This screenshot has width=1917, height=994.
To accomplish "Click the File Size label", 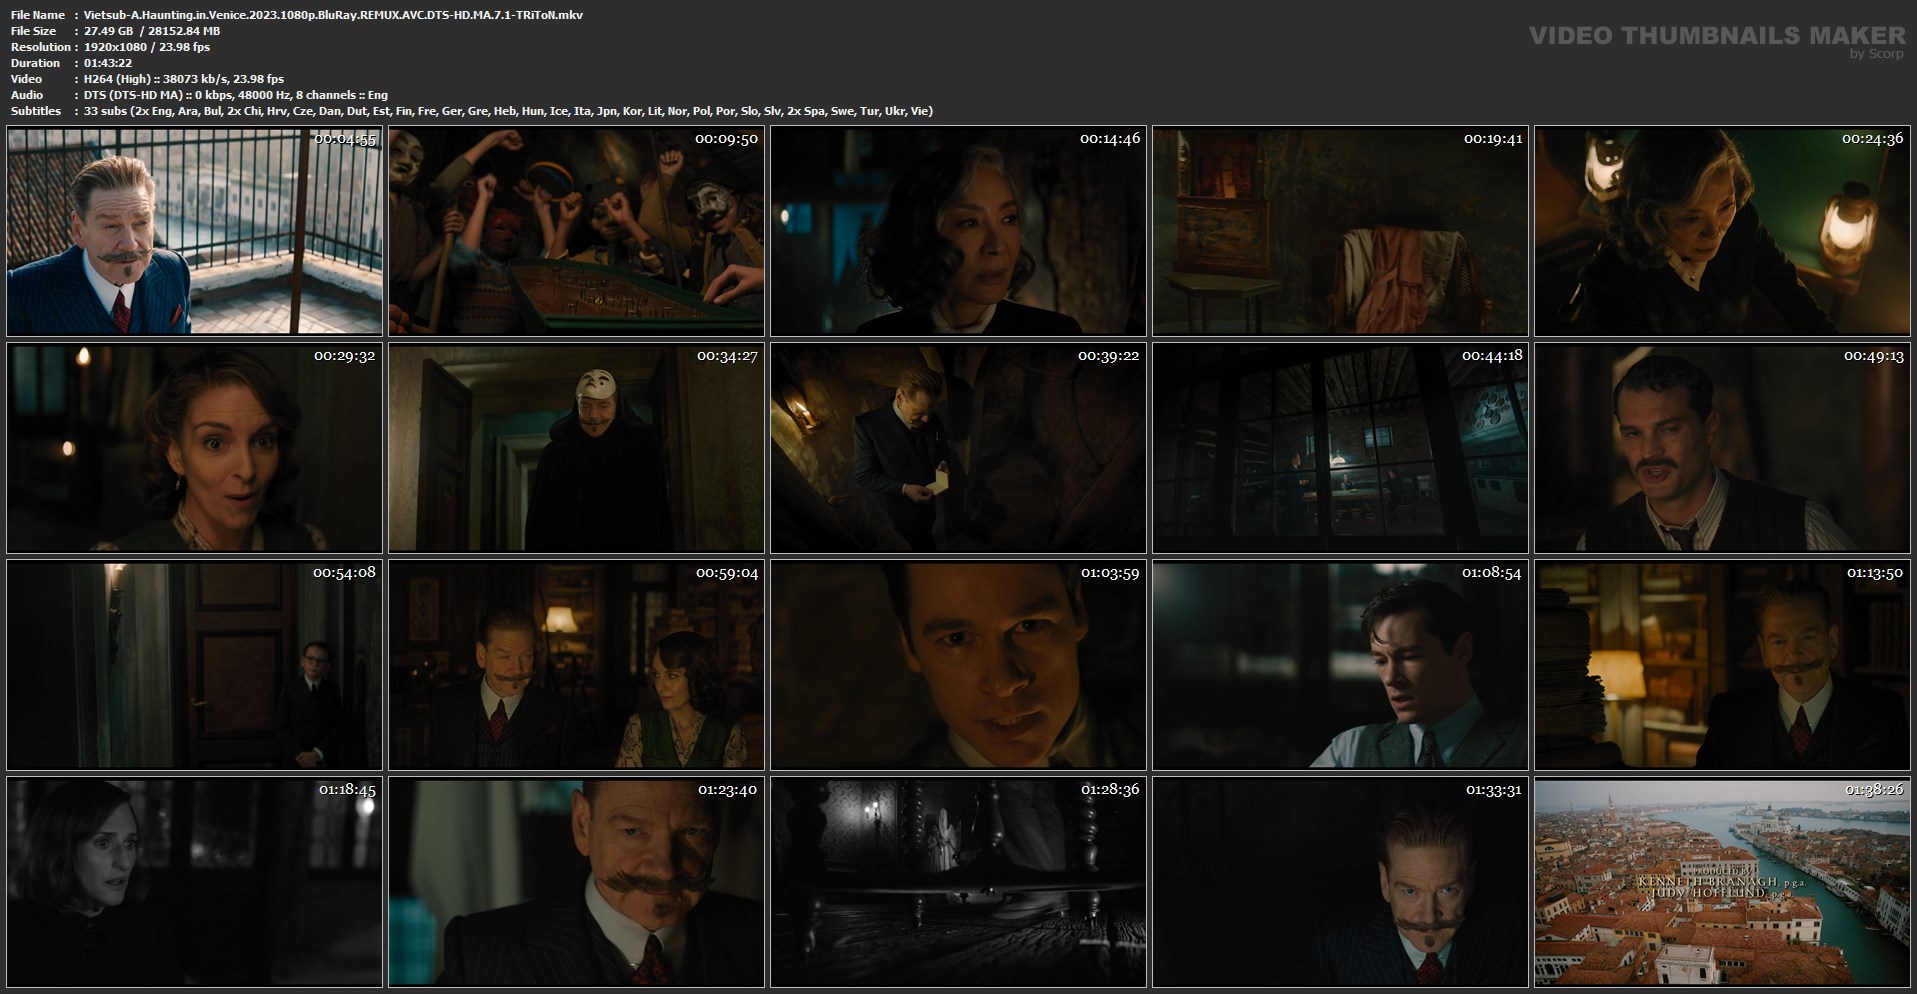I will pos(33,31).
